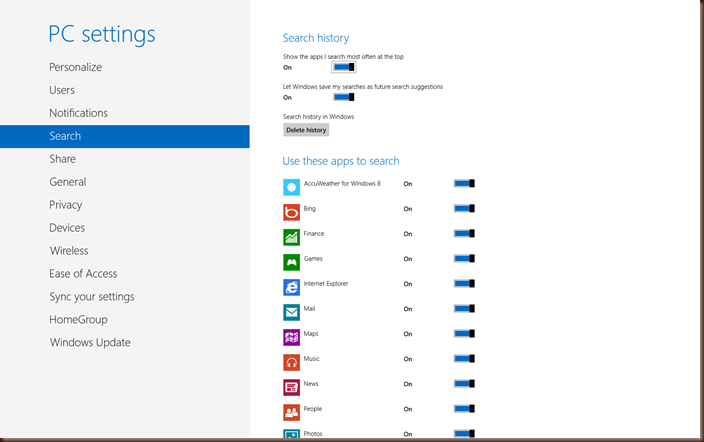Click the Maps app icon
The image size is (704, 442).
[x=291, y=338]
